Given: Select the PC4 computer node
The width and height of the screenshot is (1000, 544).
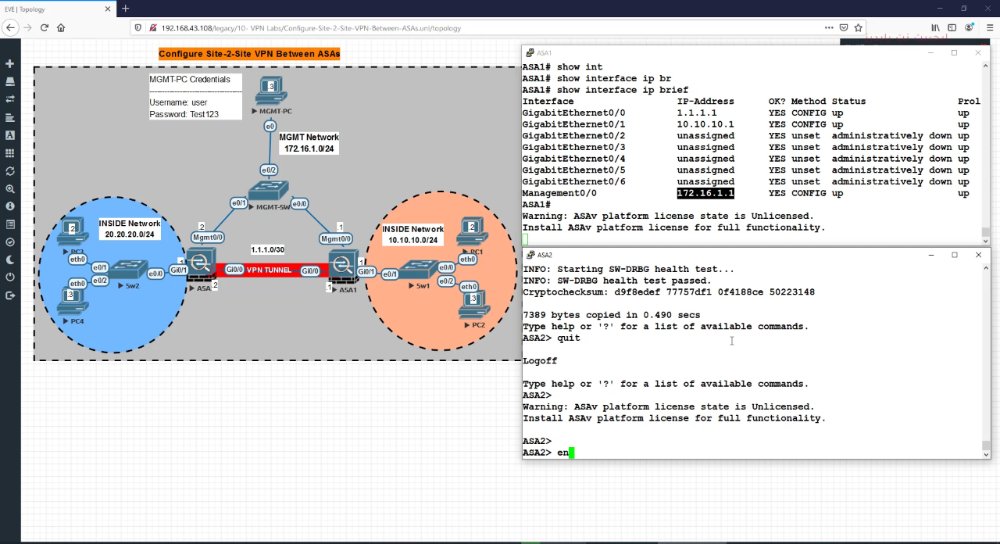Looking at the screenshot, I should pyautogui.click(x=73, y=302).
